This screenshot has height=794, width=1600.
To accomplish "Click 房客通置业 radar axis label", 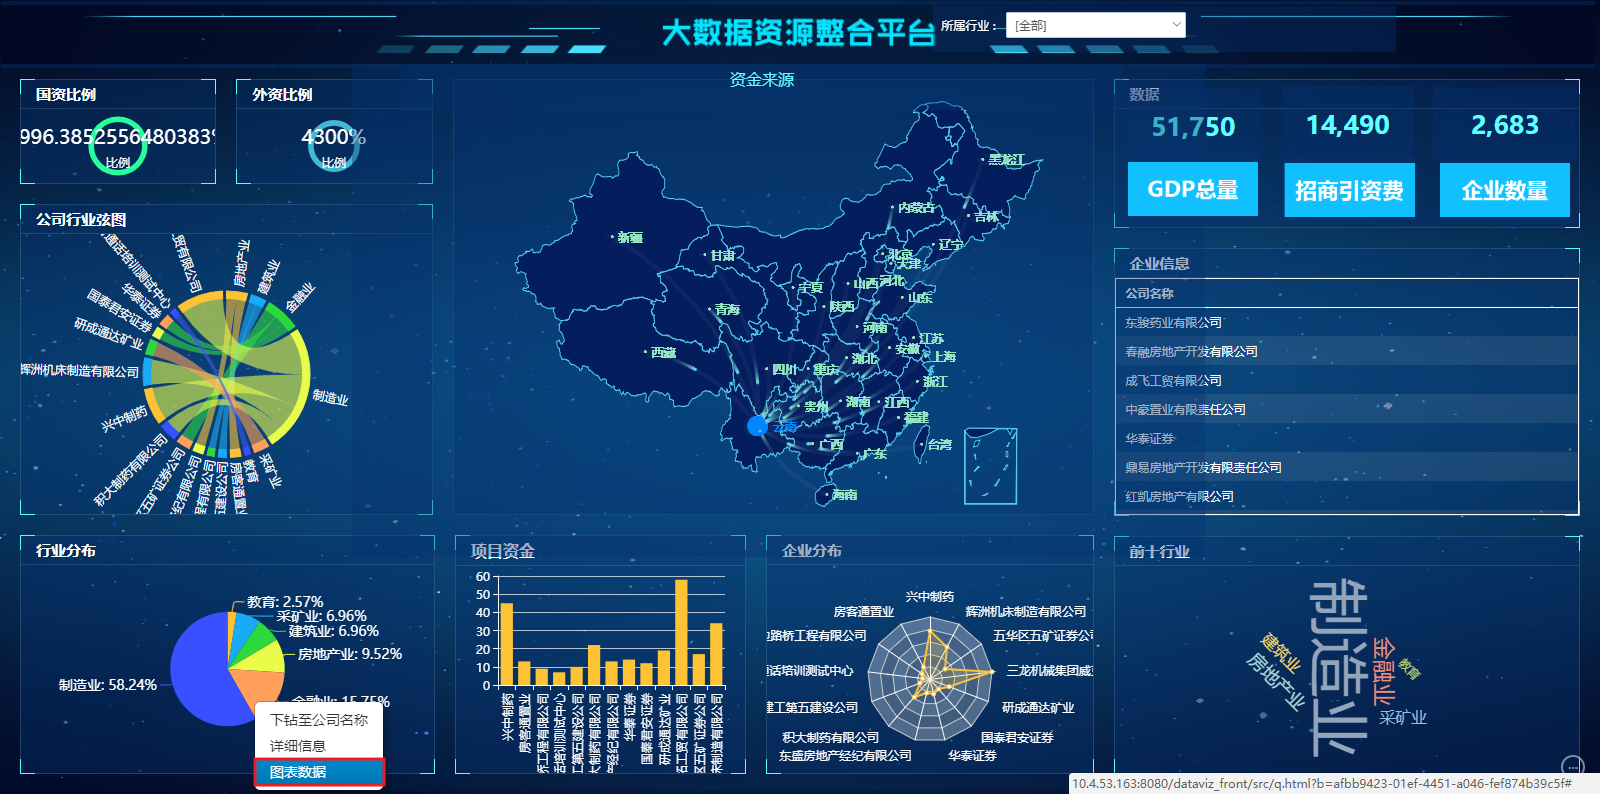I will 864,612.
